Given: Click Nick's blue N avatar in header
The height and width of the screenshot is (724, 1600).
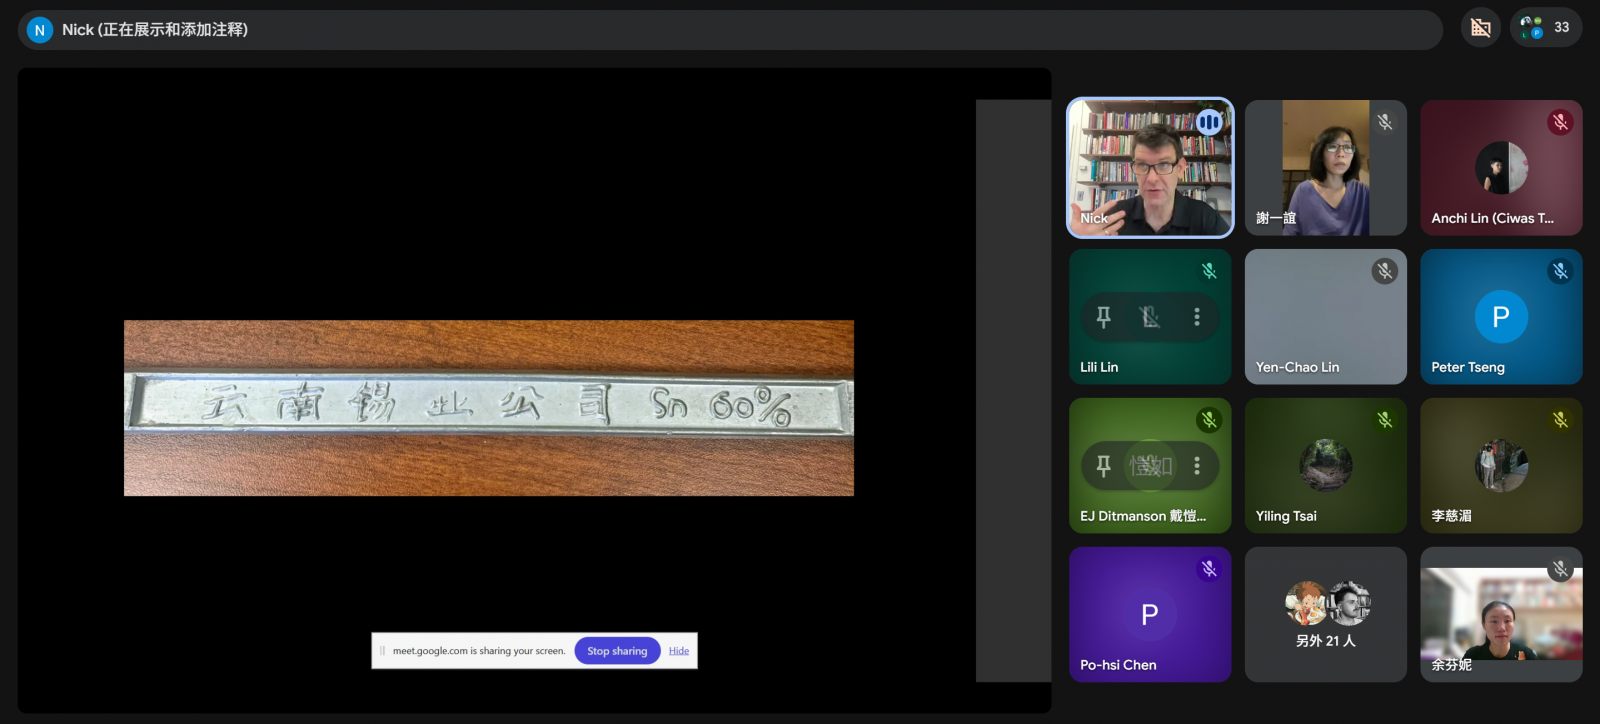Looking at the screenshot, I should (40, 30).
